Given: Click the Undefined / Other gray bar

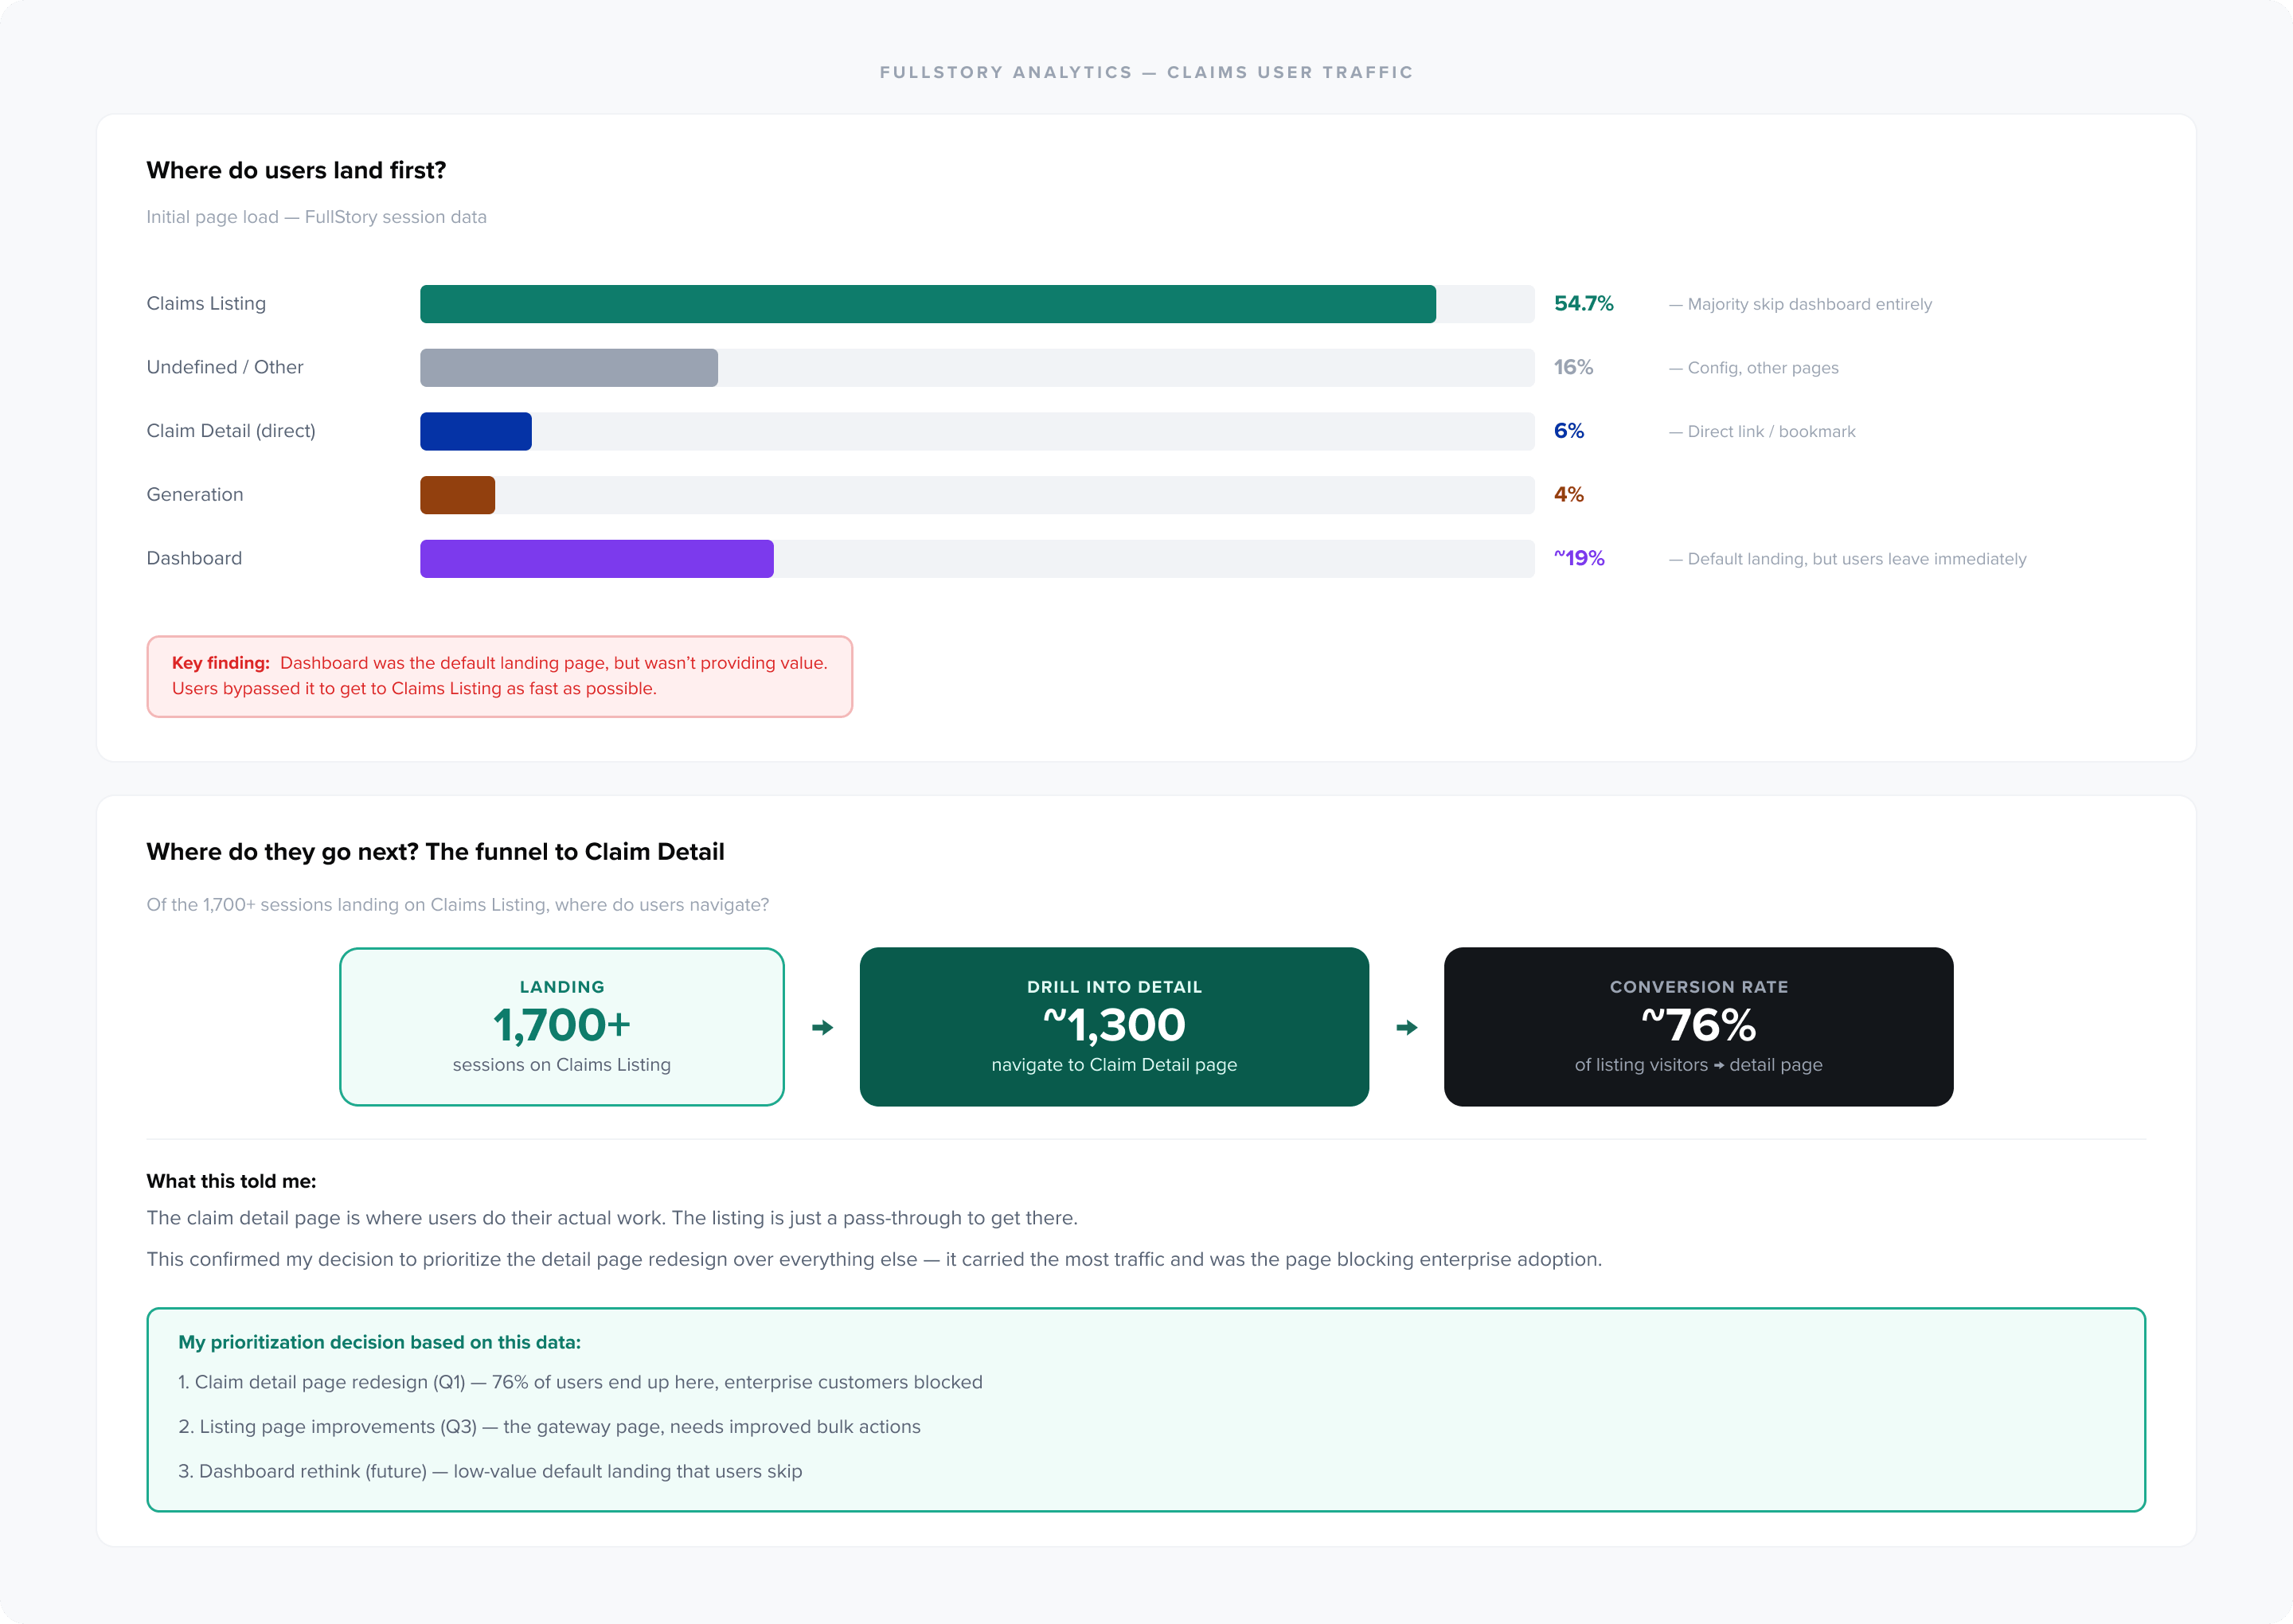Looking at the screenshot, I should (x=568, y=367).
